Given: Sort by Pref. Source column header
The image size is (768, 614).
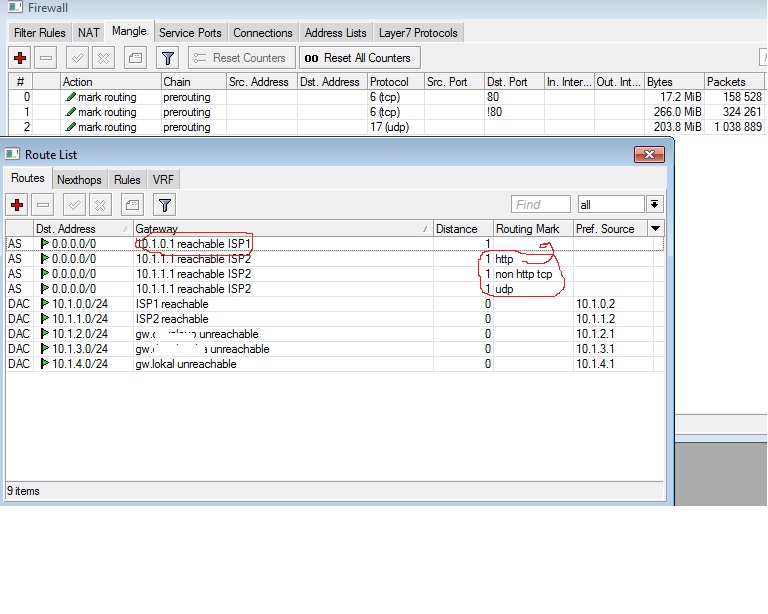Looking at the screenshot, I should tap(611, 229).
